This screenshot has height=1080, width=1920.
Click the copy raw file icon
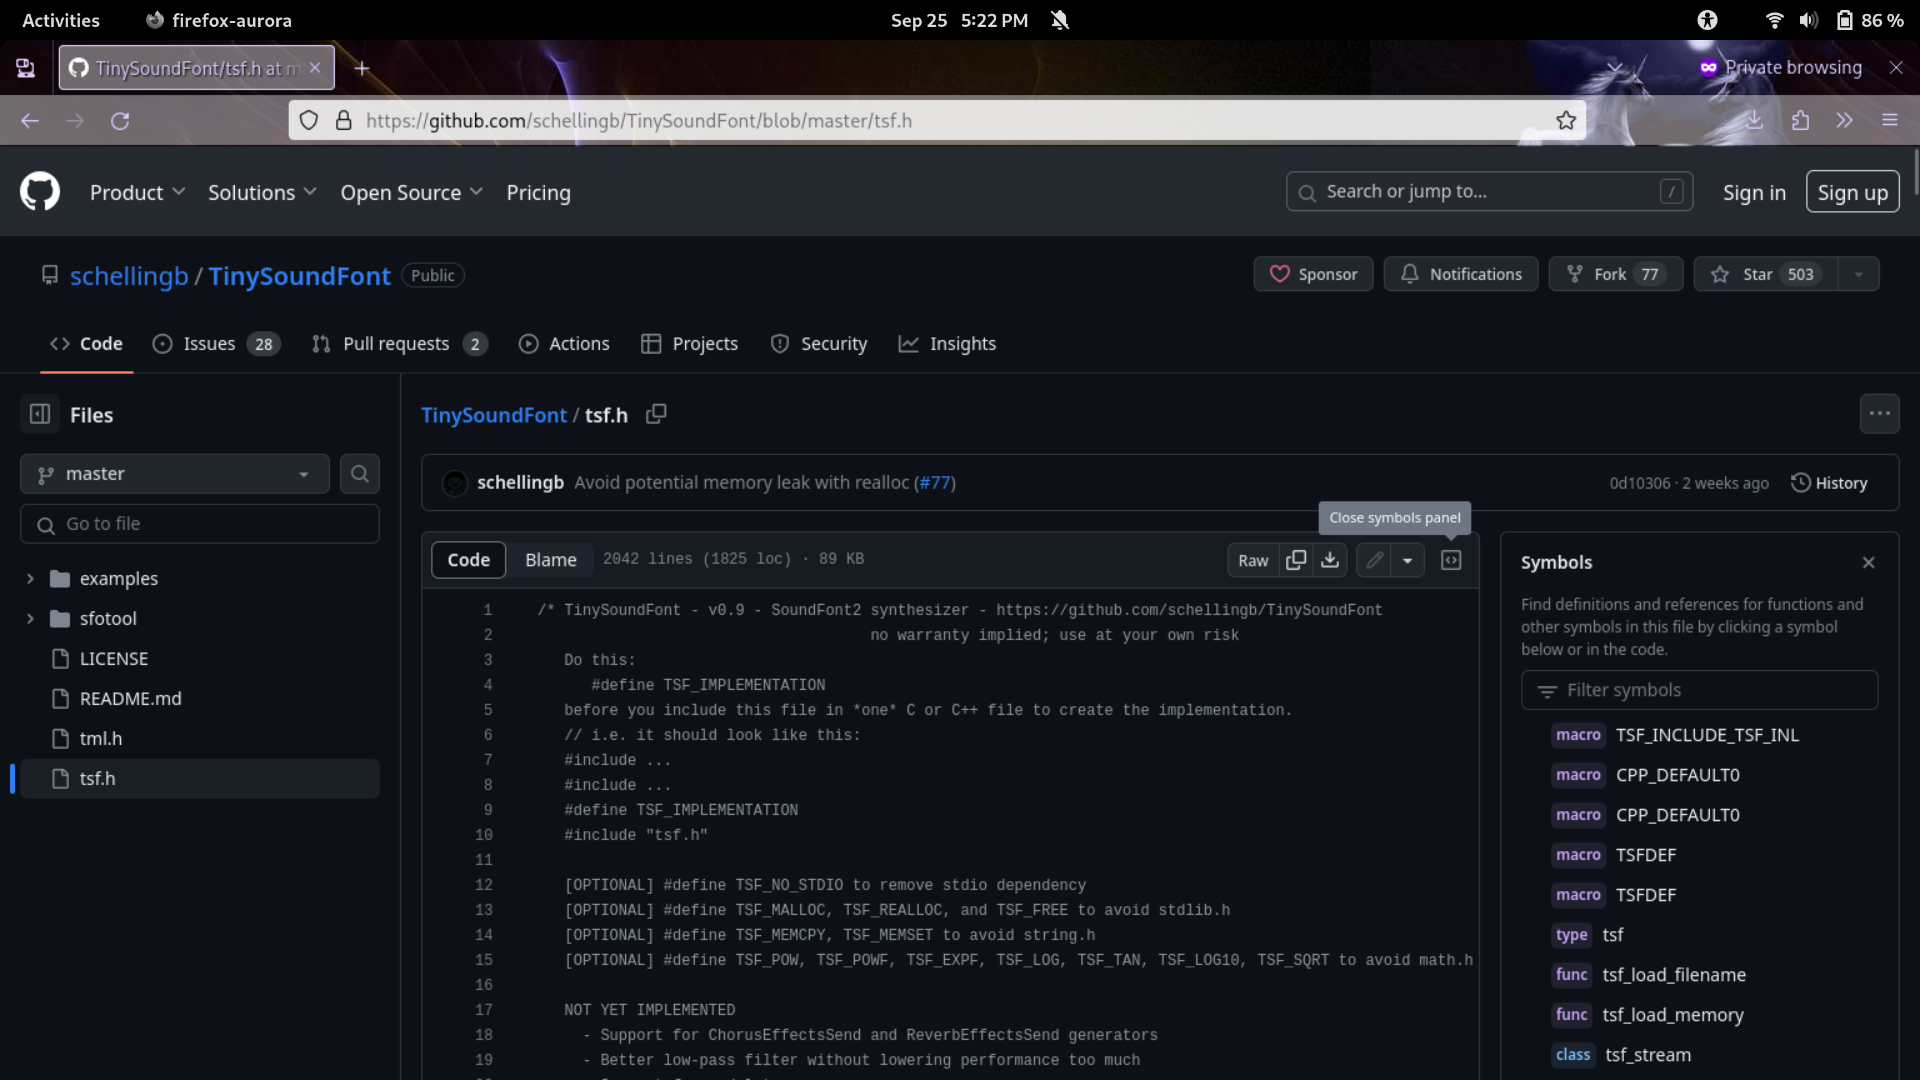pyautogui.click(x=1296, y=560)
